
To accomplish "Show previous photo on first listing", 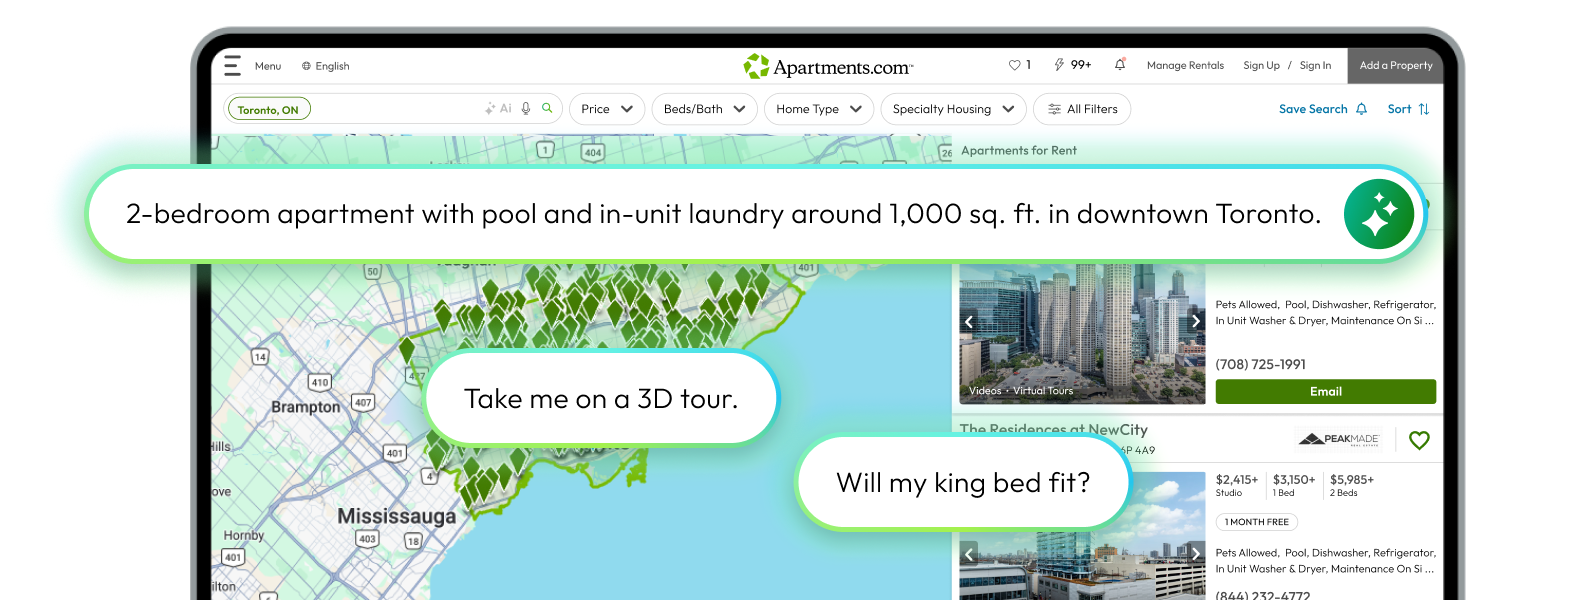I will tap(968, 321).
